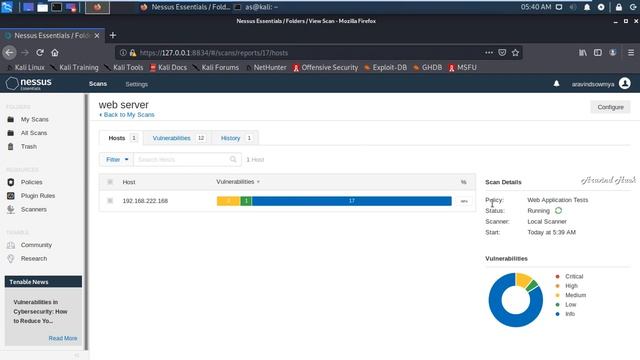Click the Critical legend color dot

tap(558, 276)
